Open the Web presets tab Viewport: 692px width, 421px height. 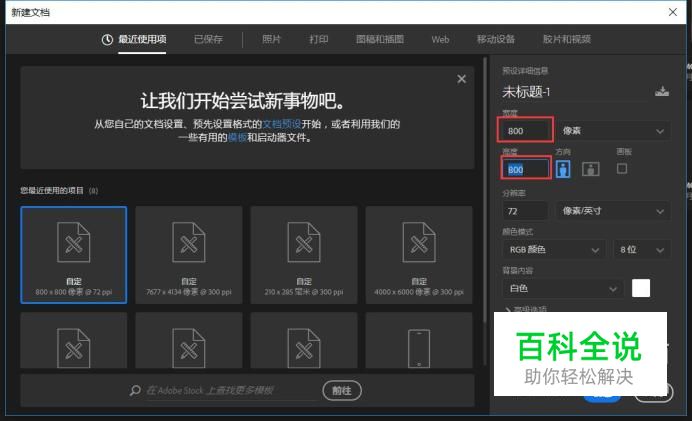440,39
